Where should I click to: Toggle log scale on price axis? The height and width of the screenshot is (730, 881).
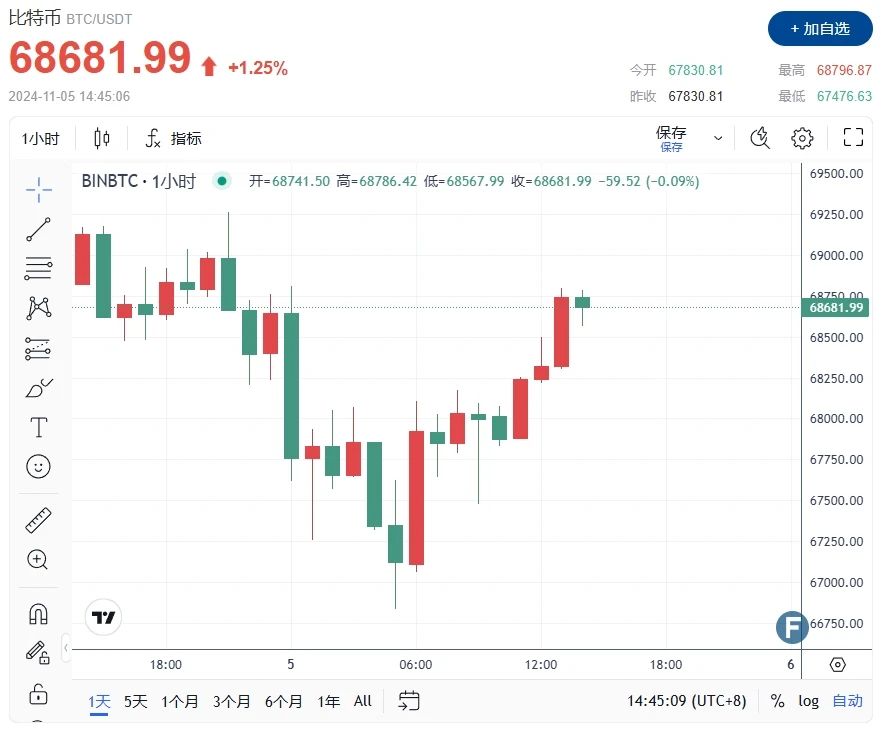[808, 701]
